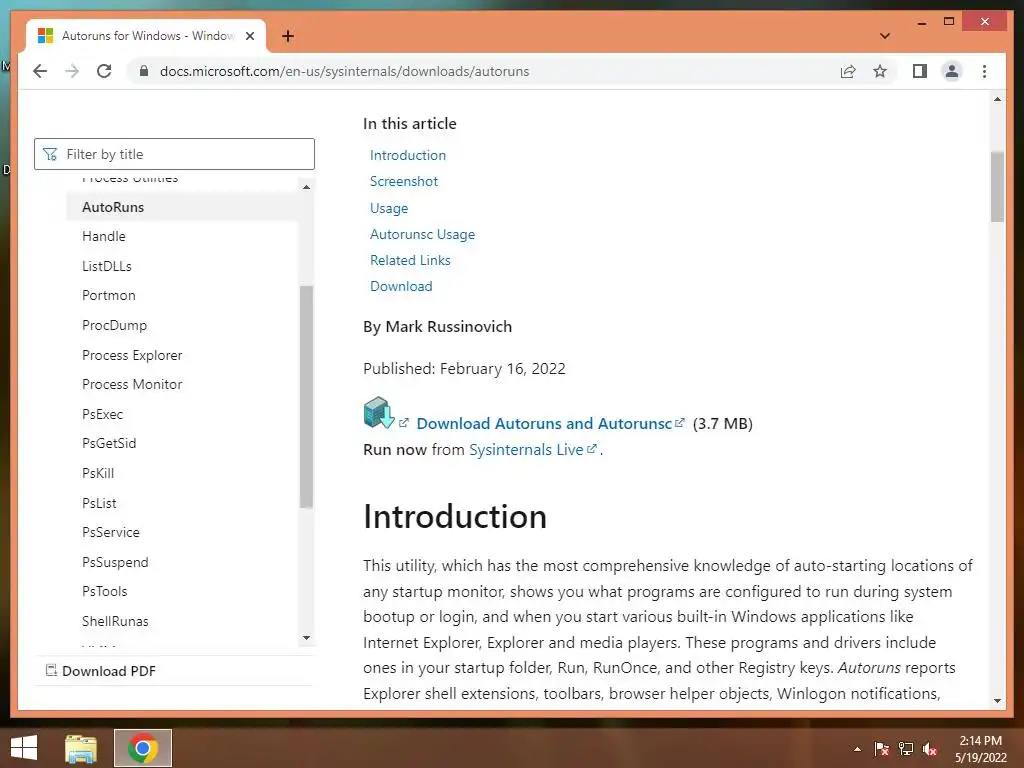Click the sidebar scrollbar thumb

click(x=306, y=396)
